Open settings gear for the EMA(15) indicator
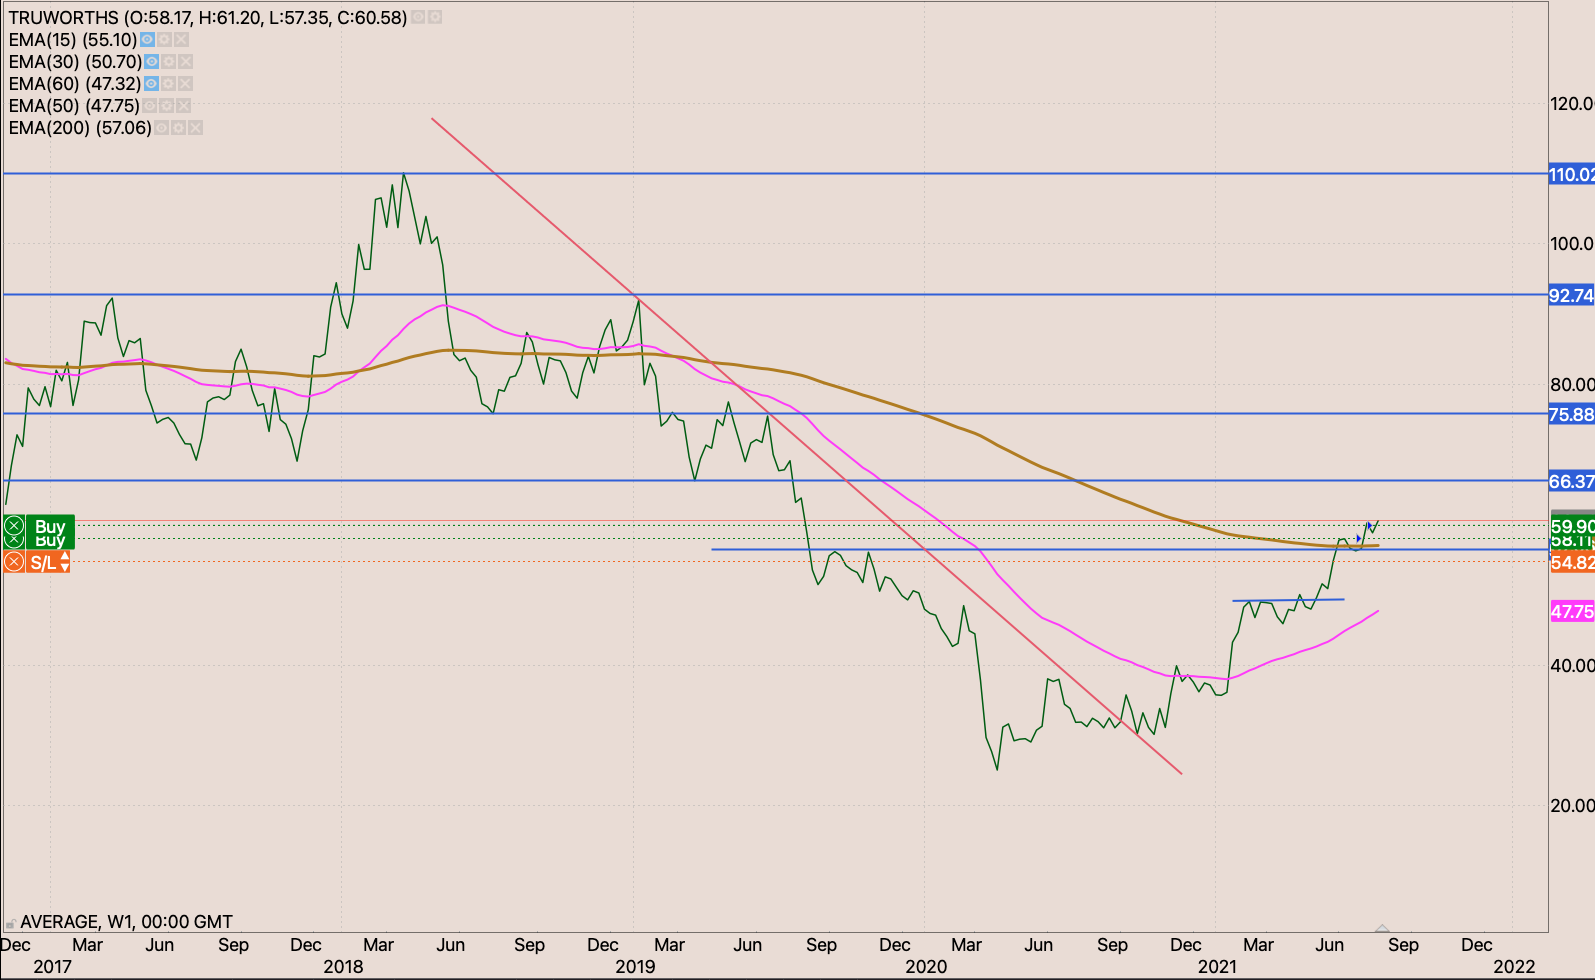 pyautogui.click(x=164, y=40)
